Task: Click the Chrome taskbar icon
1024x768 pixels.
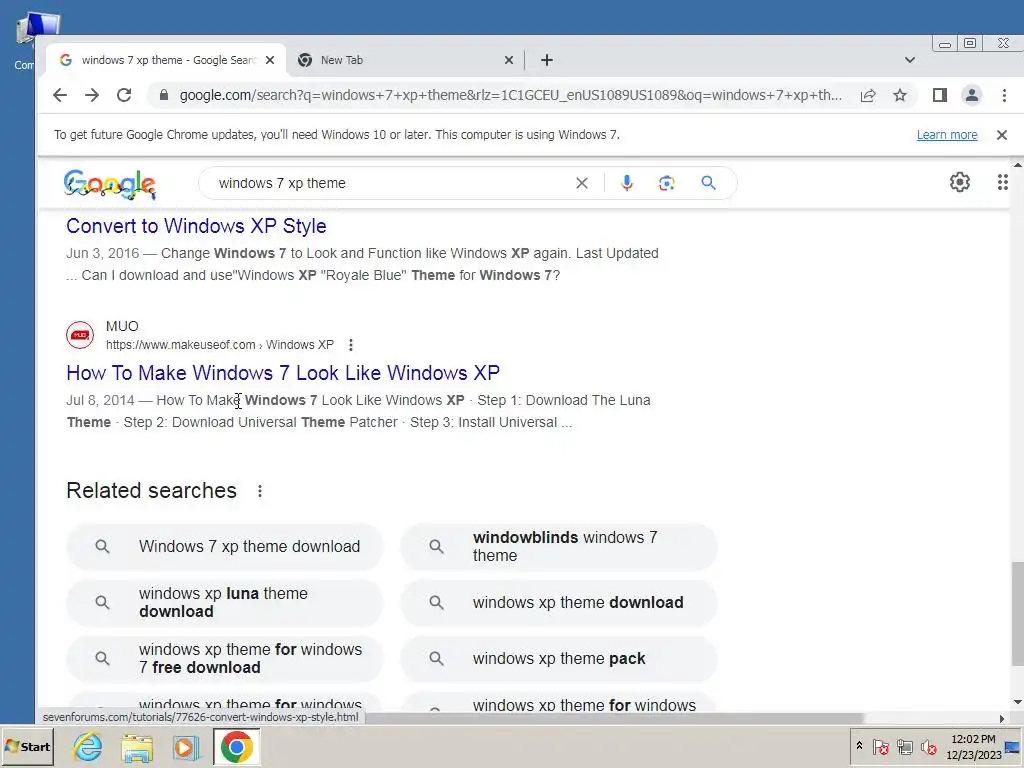Action: pos(236,746)
